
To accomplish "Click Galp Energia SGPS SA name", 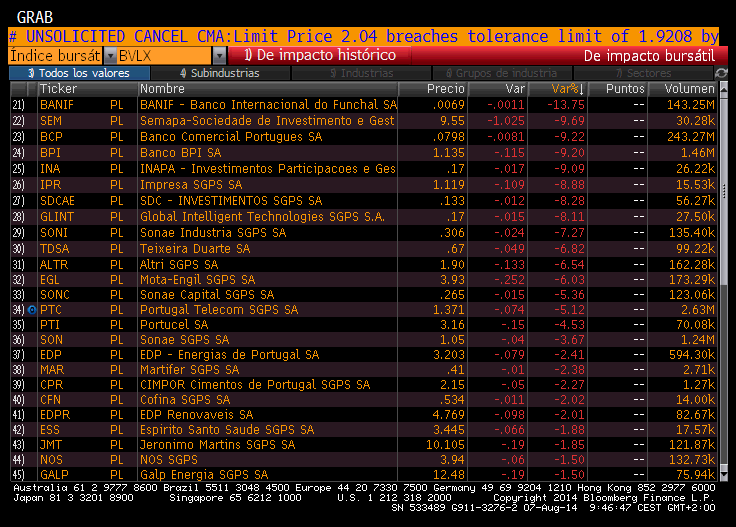I will [x=204, y=475].
